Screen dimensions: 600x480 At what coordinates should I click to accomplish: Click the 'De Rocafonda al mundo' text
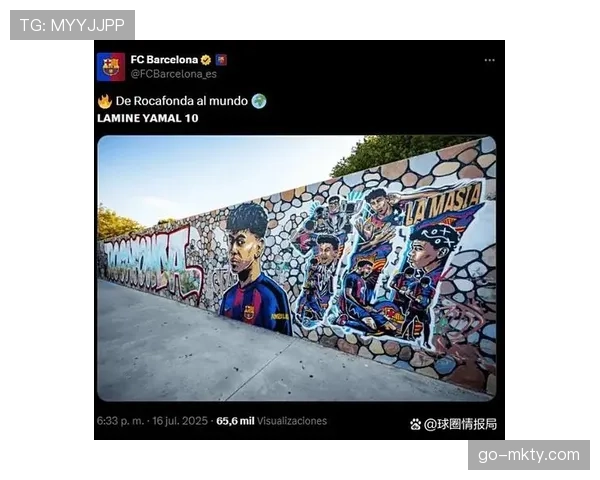pos(182,101)
